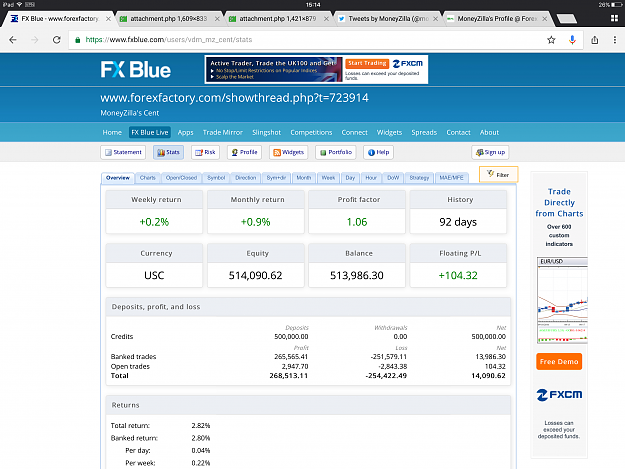
Task: Open Widgets in top navigation bar
Action: [389, 132]
